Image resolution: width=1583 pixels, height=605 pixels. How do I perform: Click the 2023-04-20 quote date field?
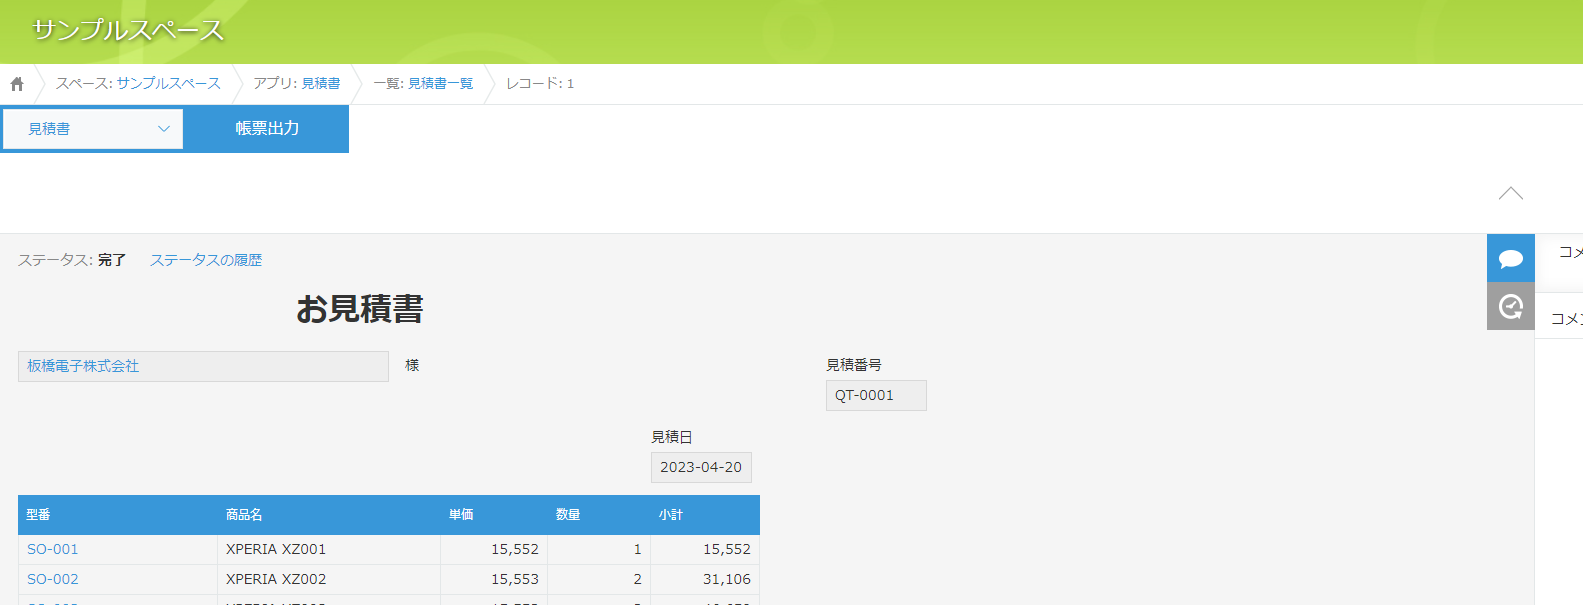coord(700,467)
